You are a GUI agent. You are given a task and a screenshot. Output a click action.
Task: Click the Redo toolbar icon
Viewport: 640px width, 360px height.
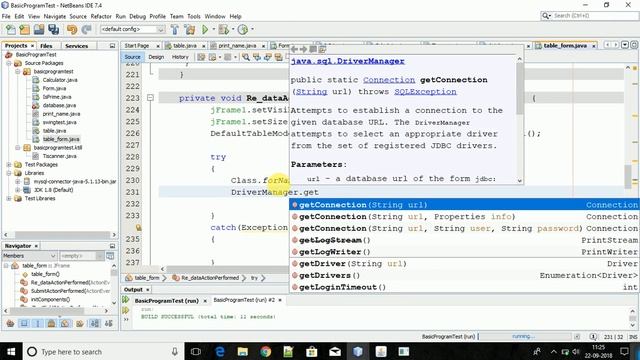(86, 29)
